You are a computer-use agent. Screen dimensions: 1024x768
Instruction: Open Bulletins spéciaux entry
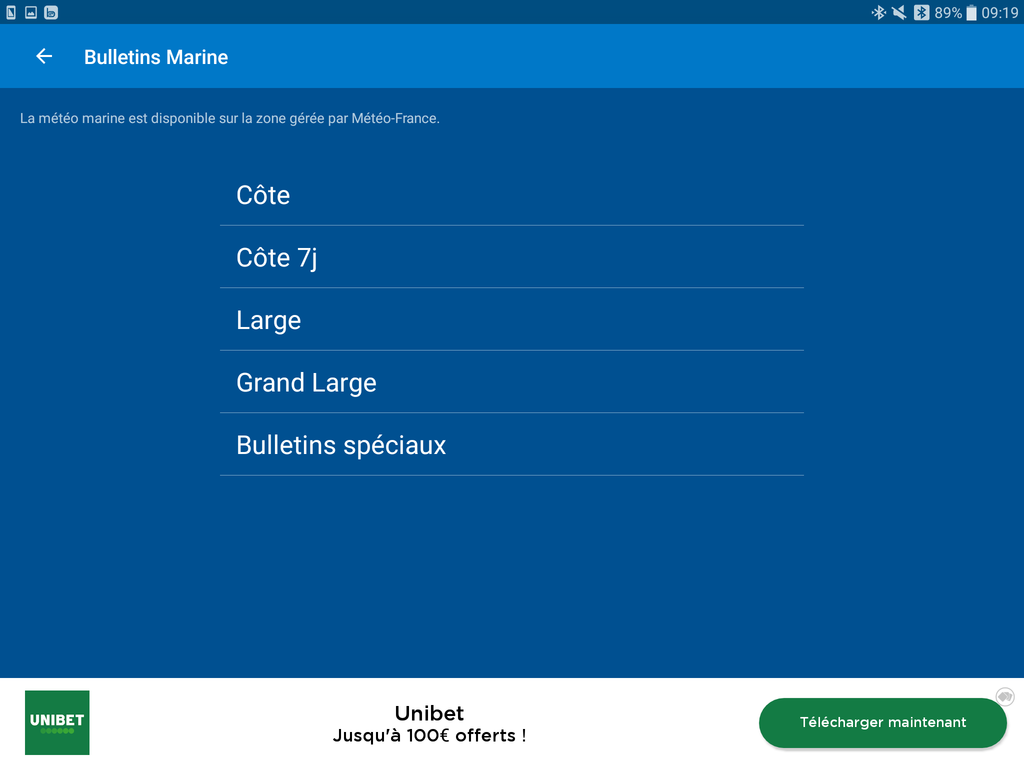[511, 445]
